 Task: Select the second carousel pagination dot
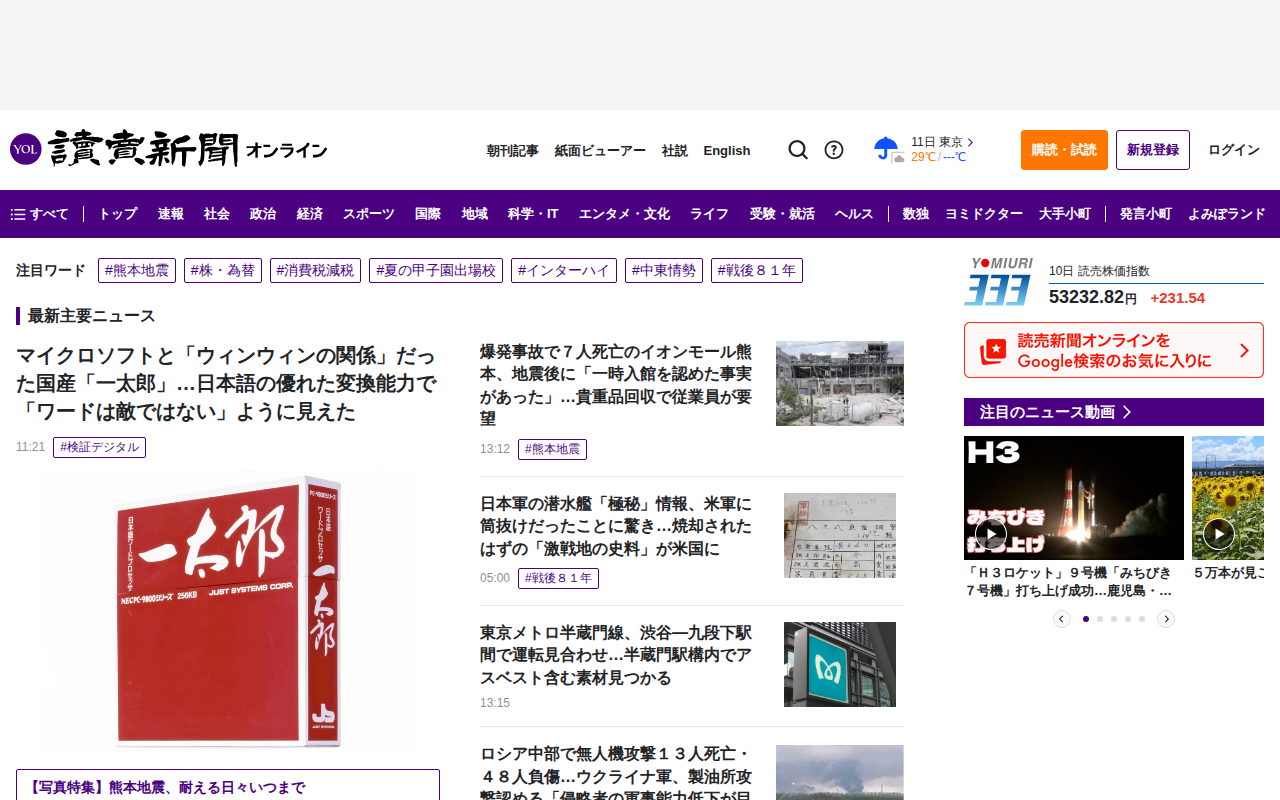coord(1100,619)
